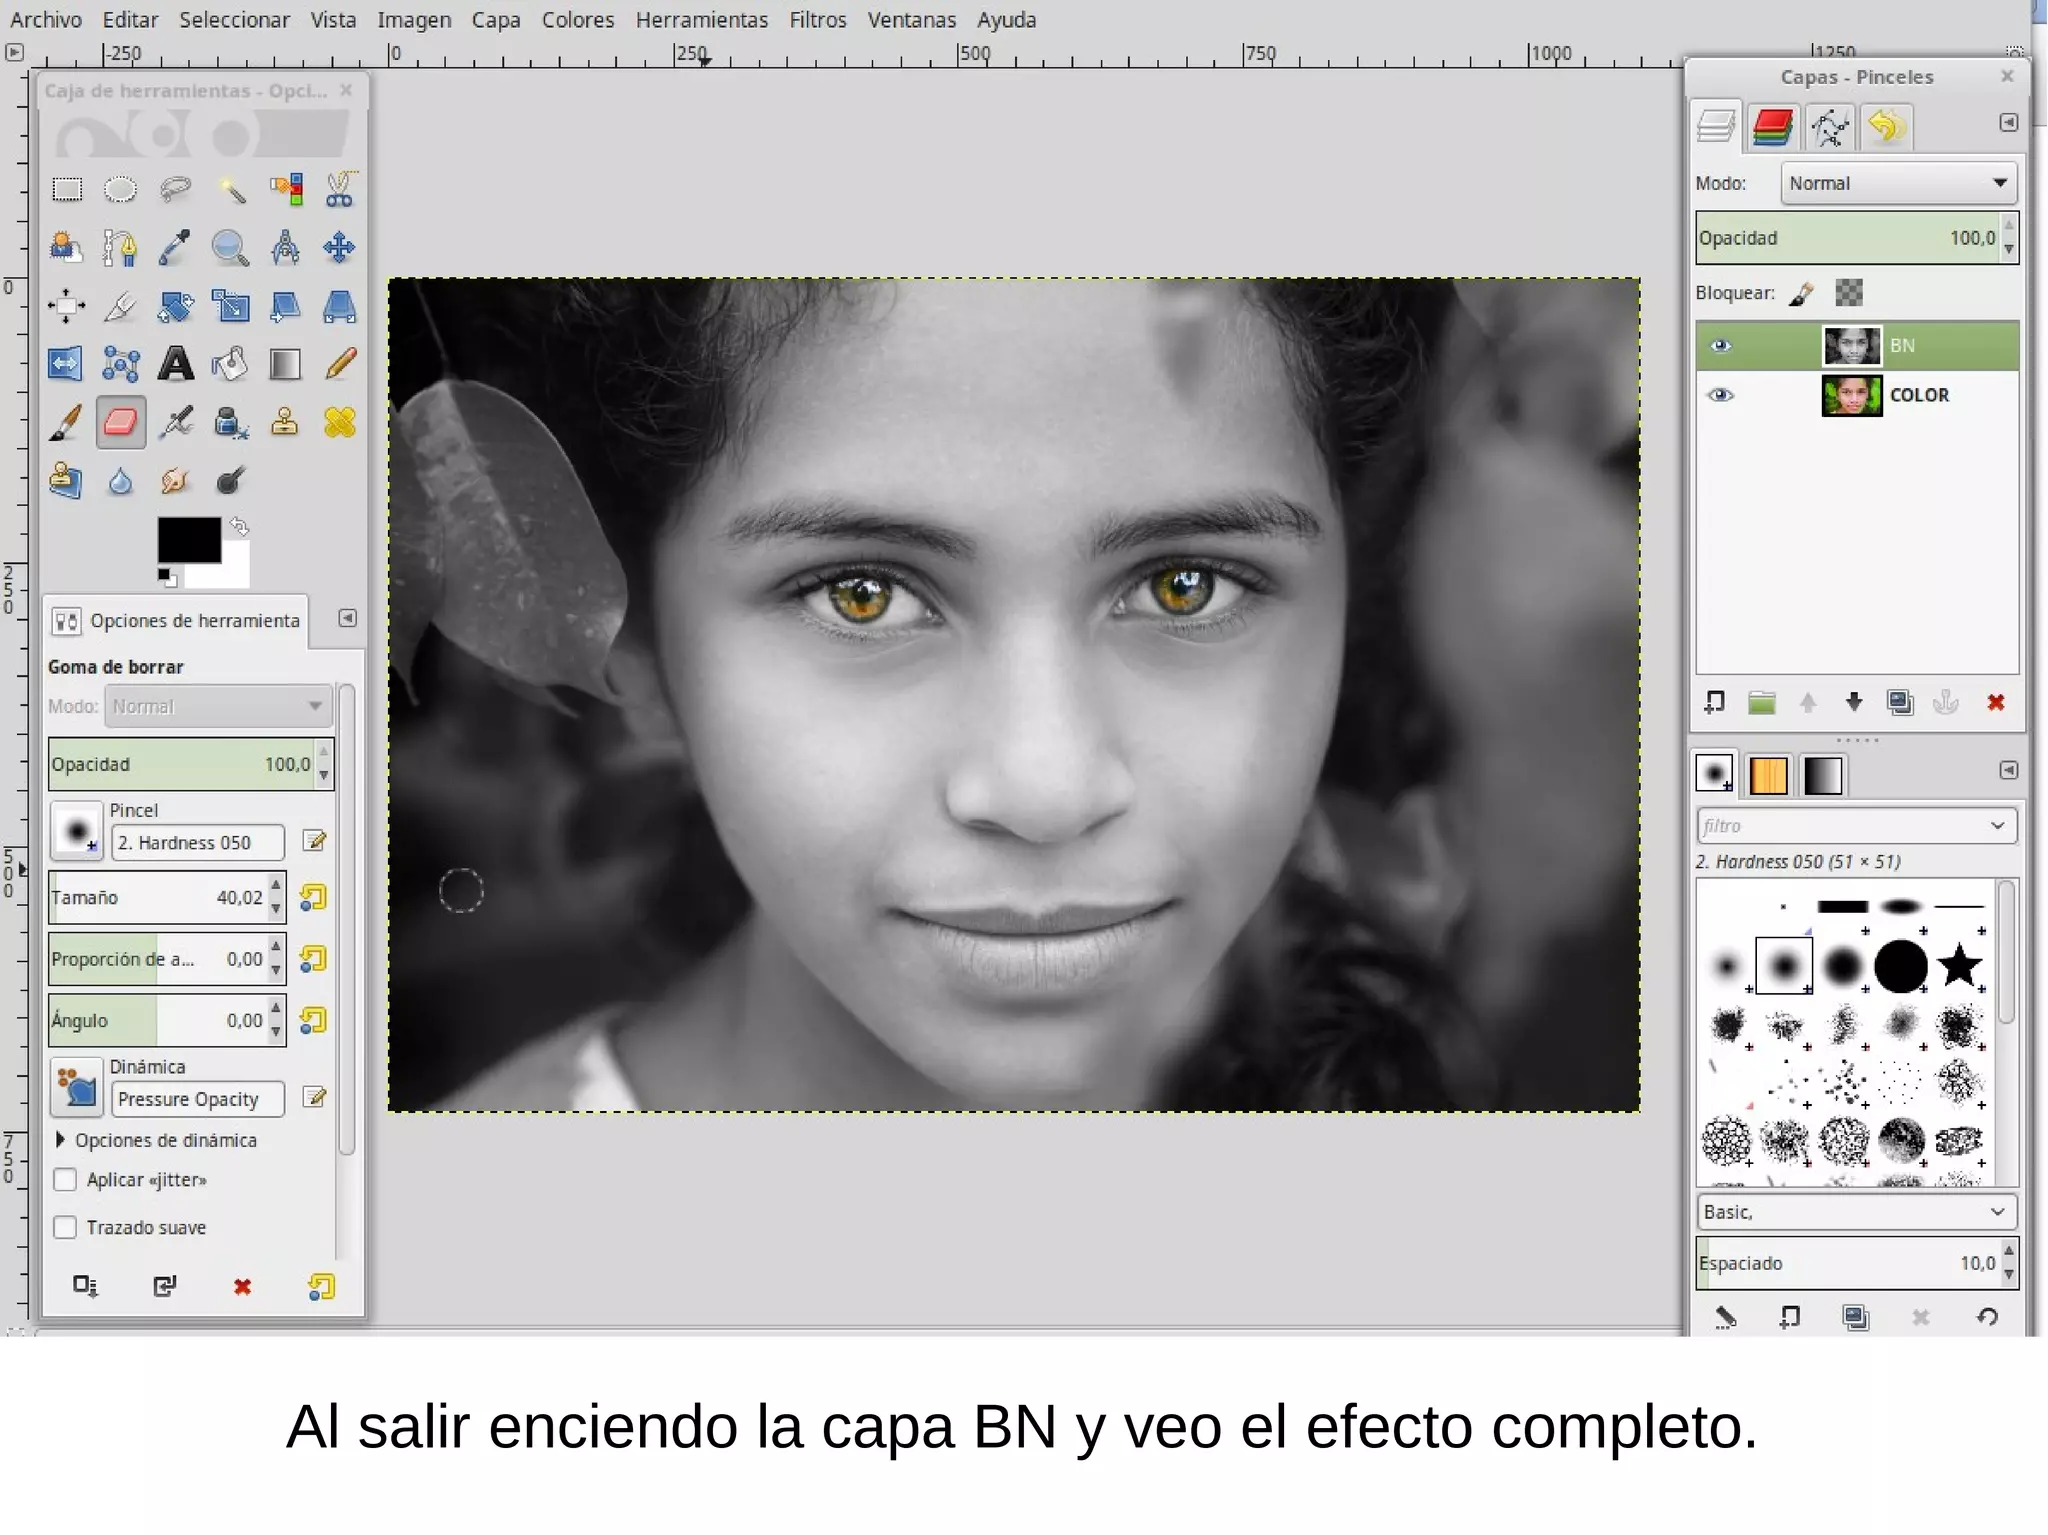Switch to the Channels tab
2048x1535 pixels.
[x=1772, y=127]
